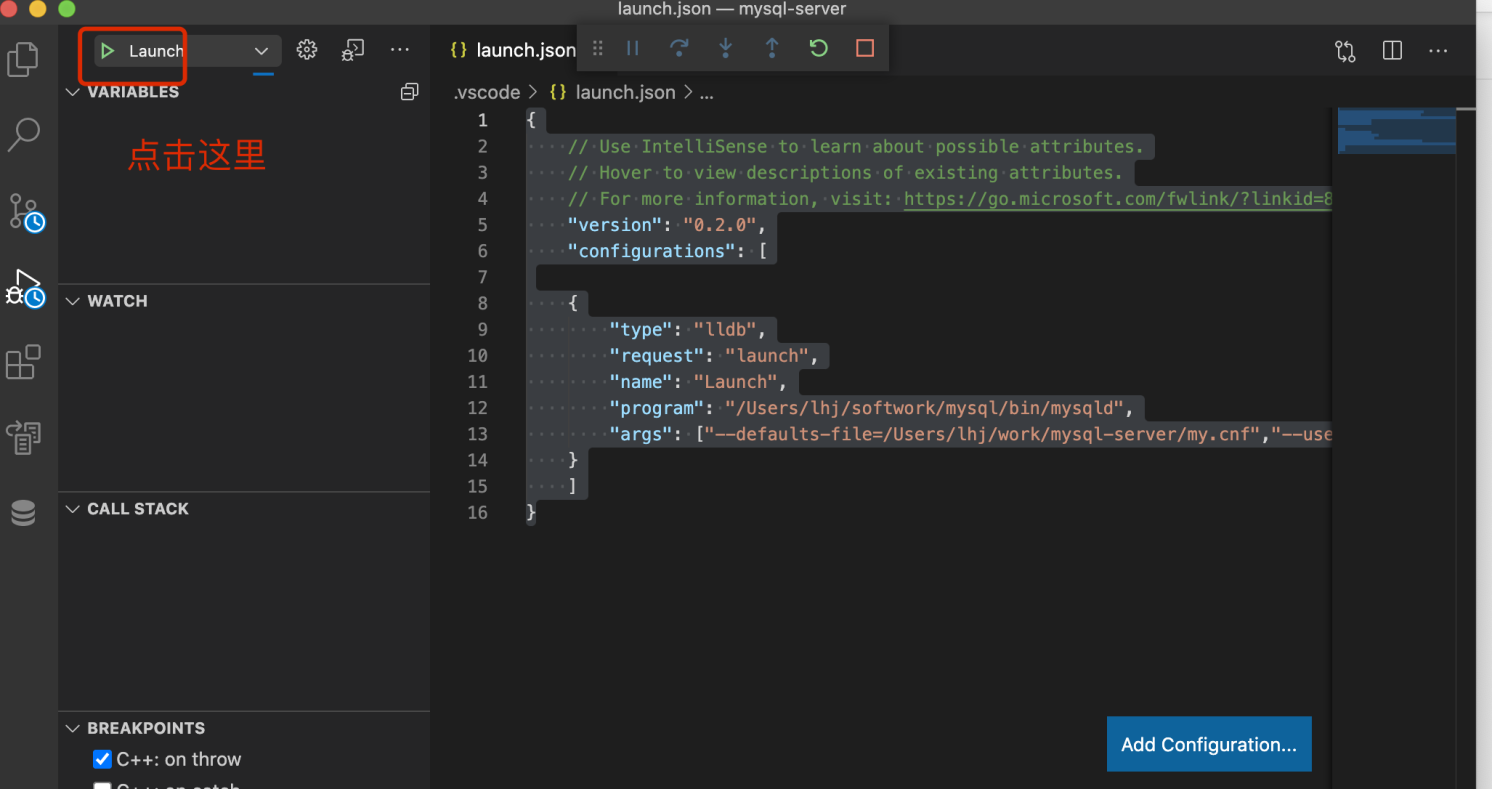Image resolution: width=1492 pixels, height=789 pixels.
Task: Click the minimap highlighted region
Action: click(1397, 131)
